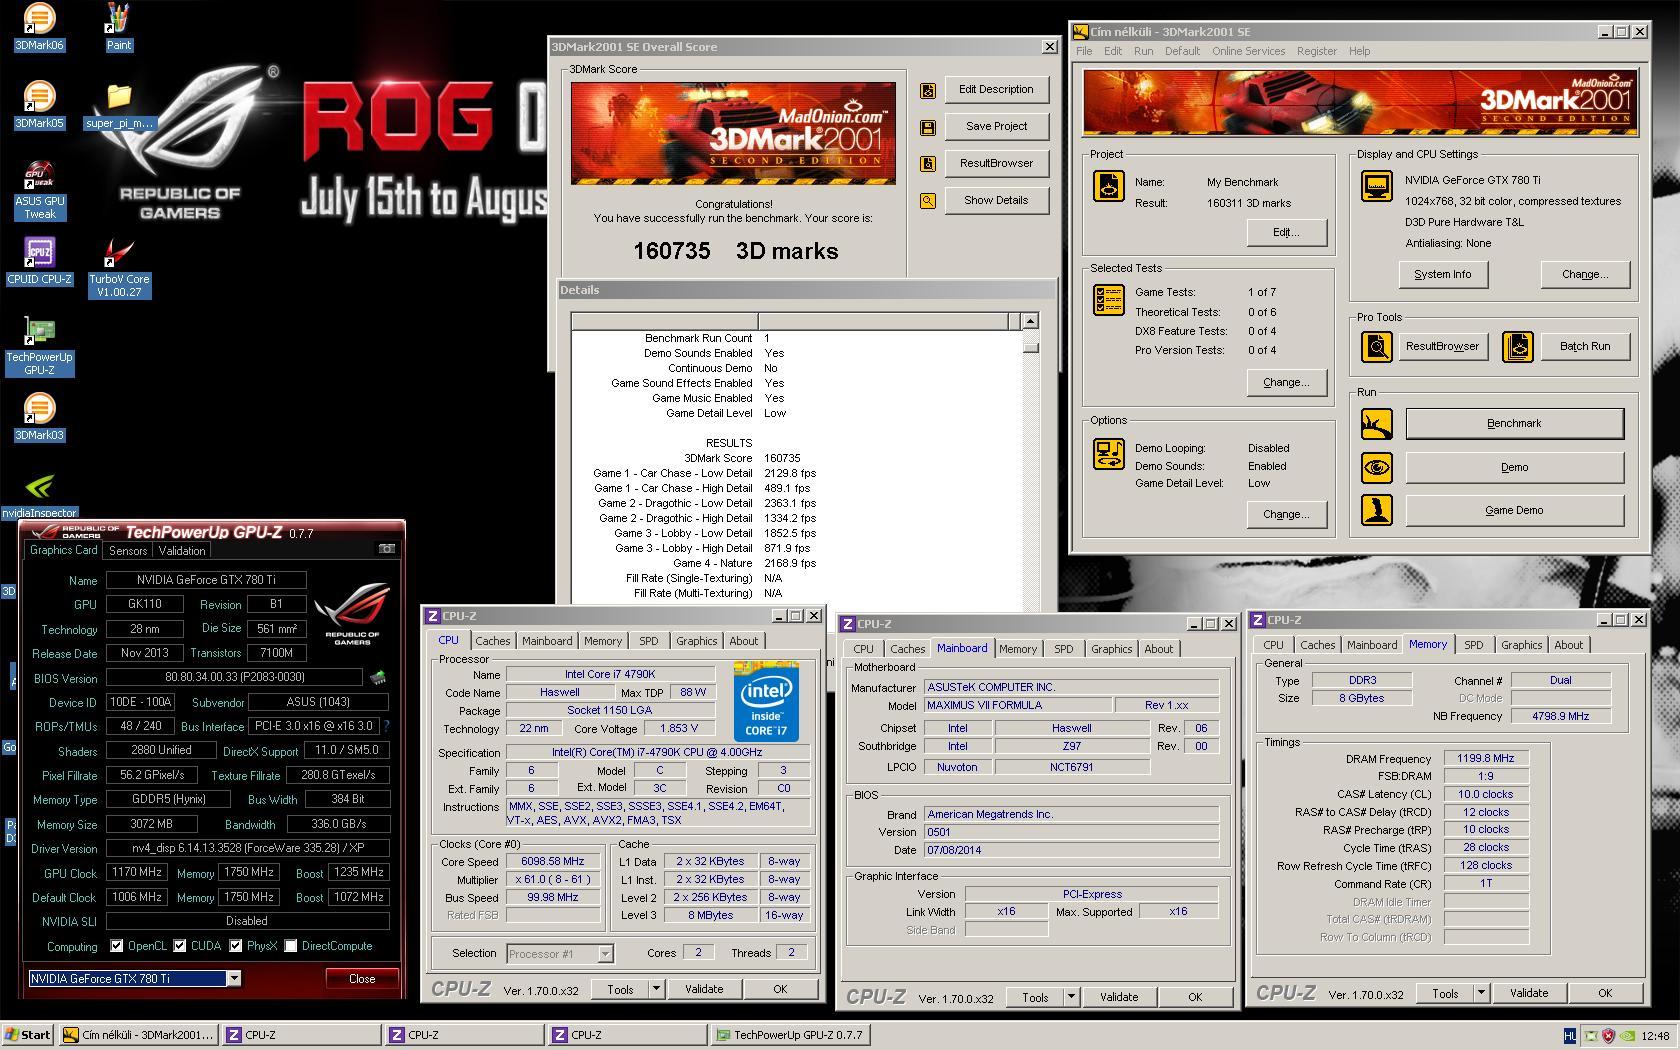Open the Caches tab in the CPU window
The width and height of the screenshot is (1680, 1050).
492,641
